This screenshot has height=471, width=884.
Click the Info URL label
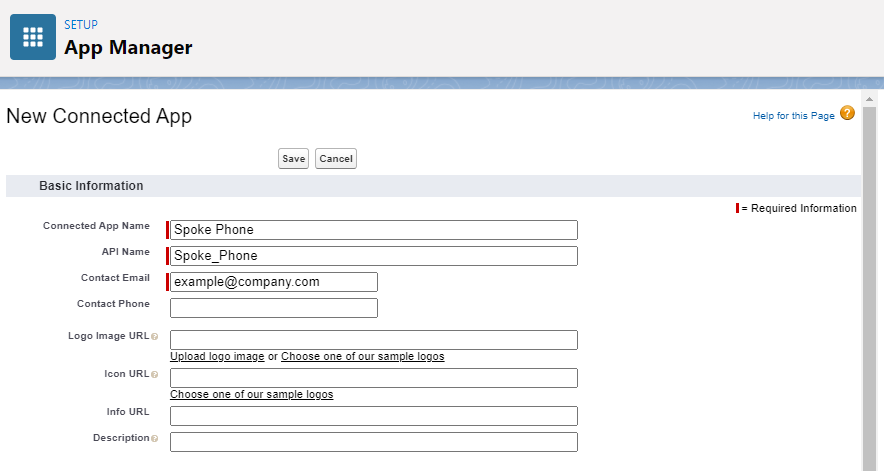point(128,412)
